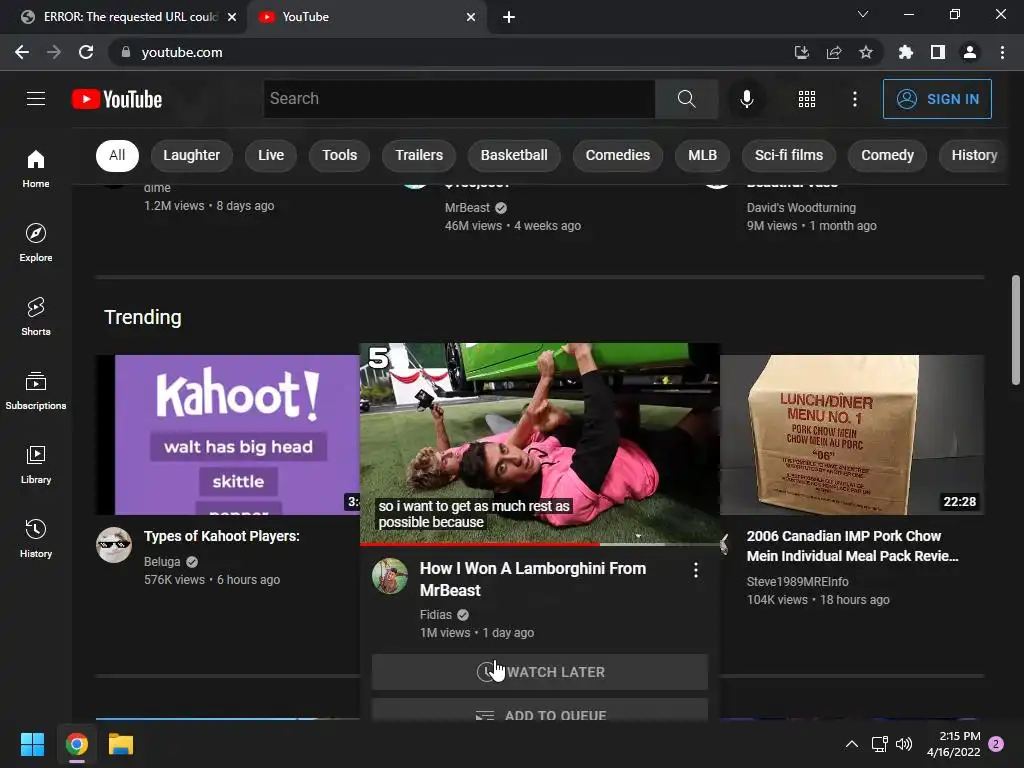Click the SIGN IN button
Image resolution: width=1024 pixels, height=768 pixels.
936,99
